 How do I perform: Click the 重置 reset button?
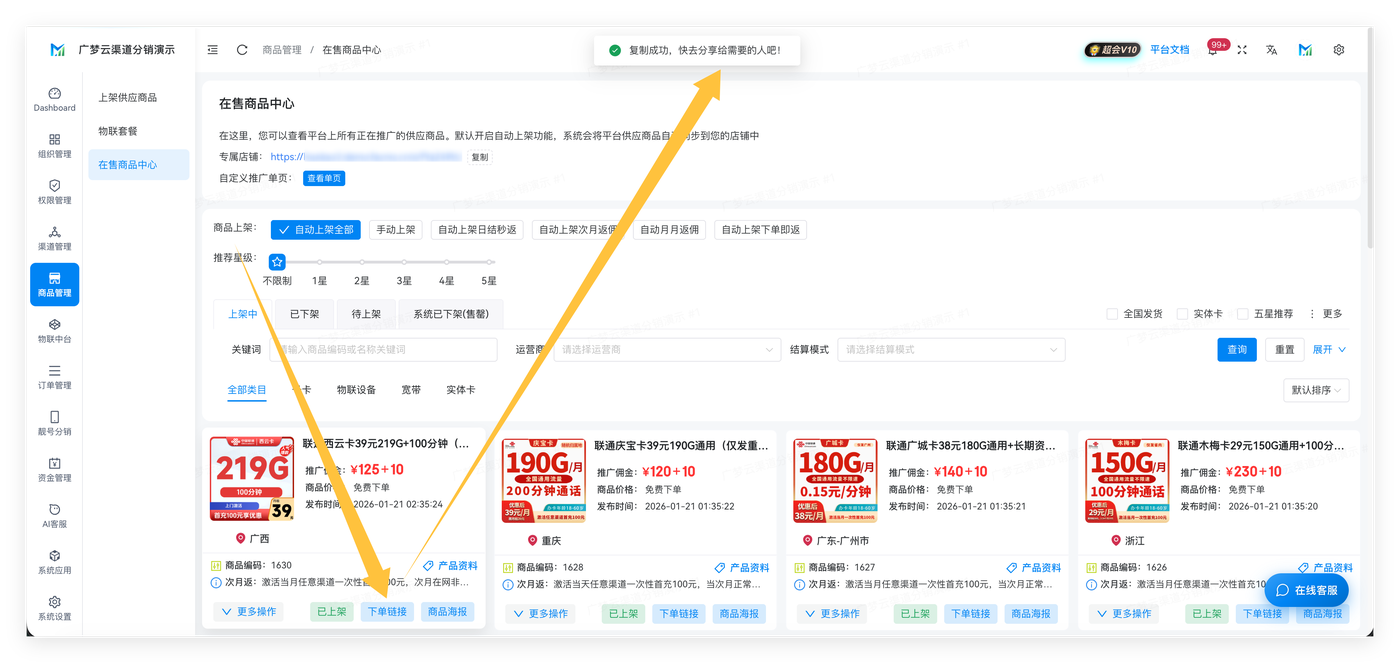pos(1285,350)
